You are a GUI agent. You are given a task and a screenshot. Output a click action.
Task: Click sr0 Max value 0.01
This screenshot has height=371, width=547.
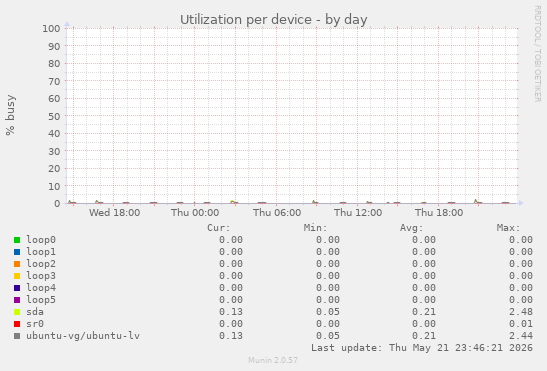click(521, 324)
